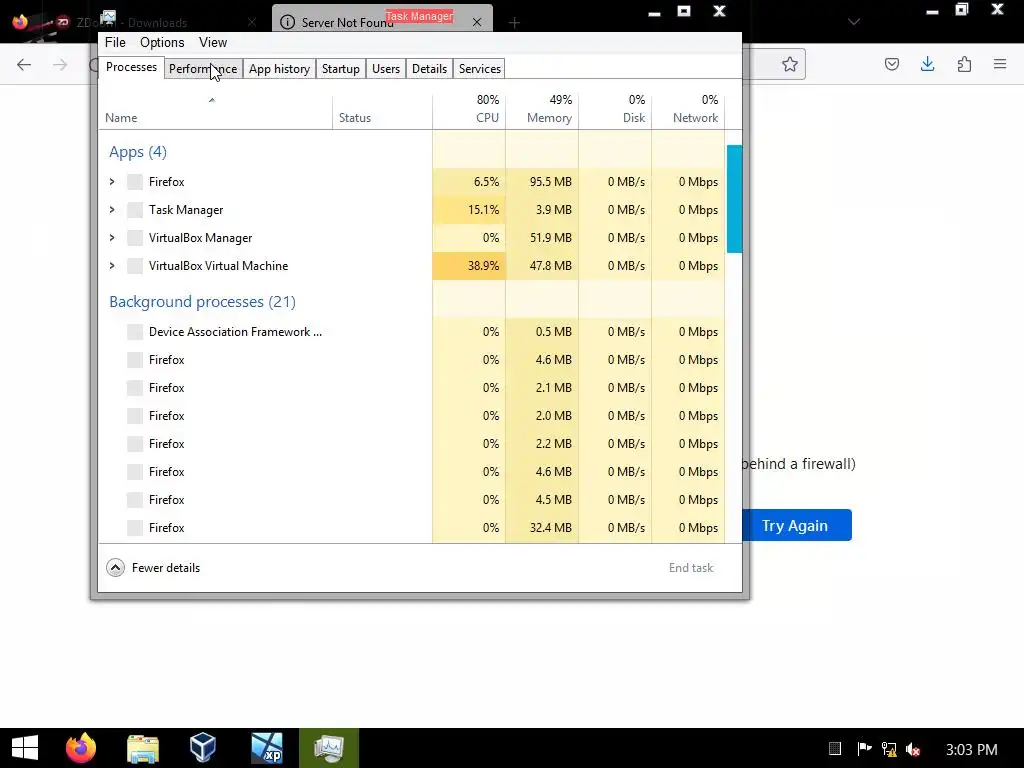Click the Task Manager taskbar icon
Screen dimensions: 1024x768
(329, 748)
